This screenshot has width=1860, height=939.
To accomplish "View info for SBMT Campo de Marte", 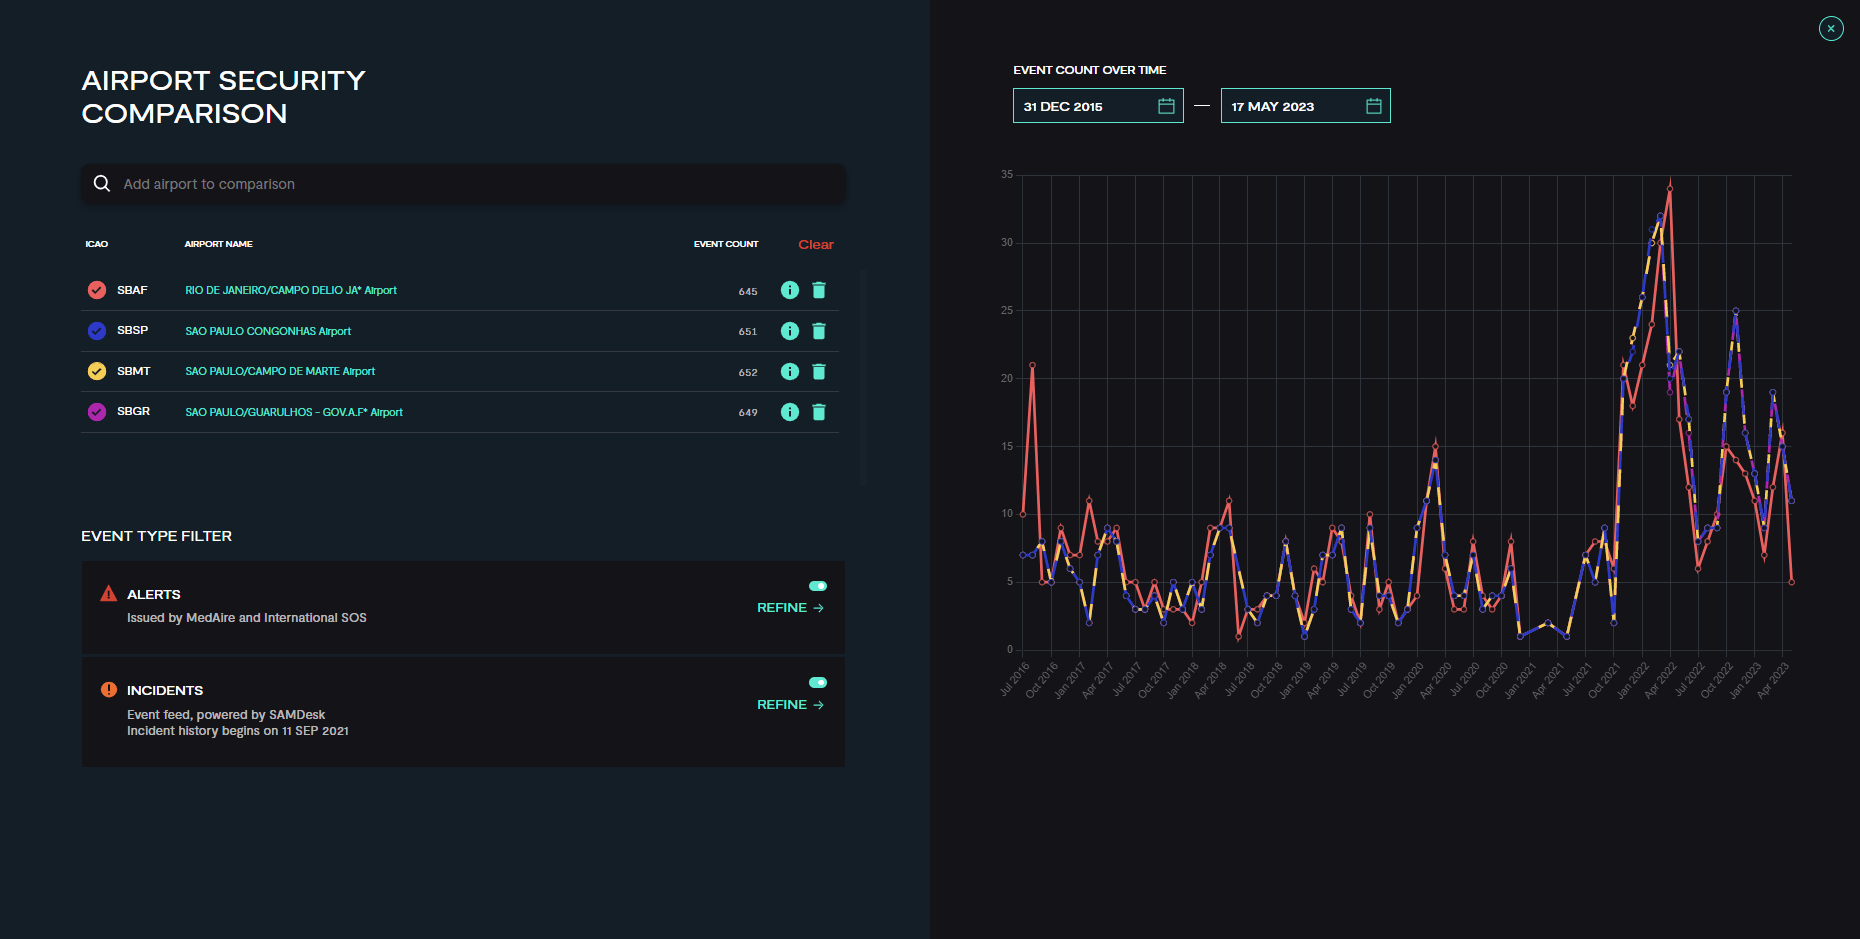I will pyautogui.click(x=789, y=372).
